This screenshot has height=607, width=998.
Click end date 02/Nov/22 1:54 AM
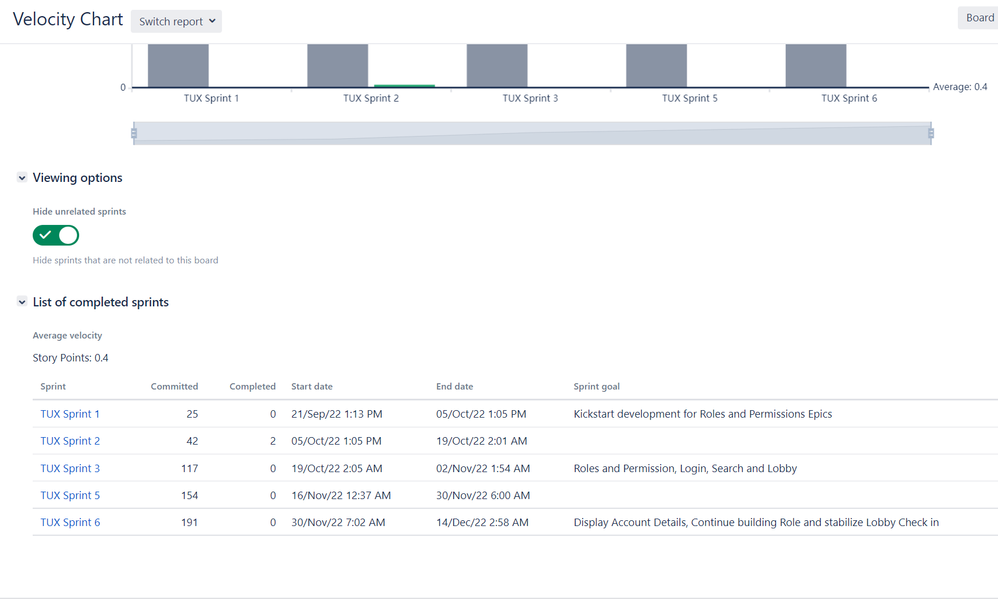coord(483,468)
